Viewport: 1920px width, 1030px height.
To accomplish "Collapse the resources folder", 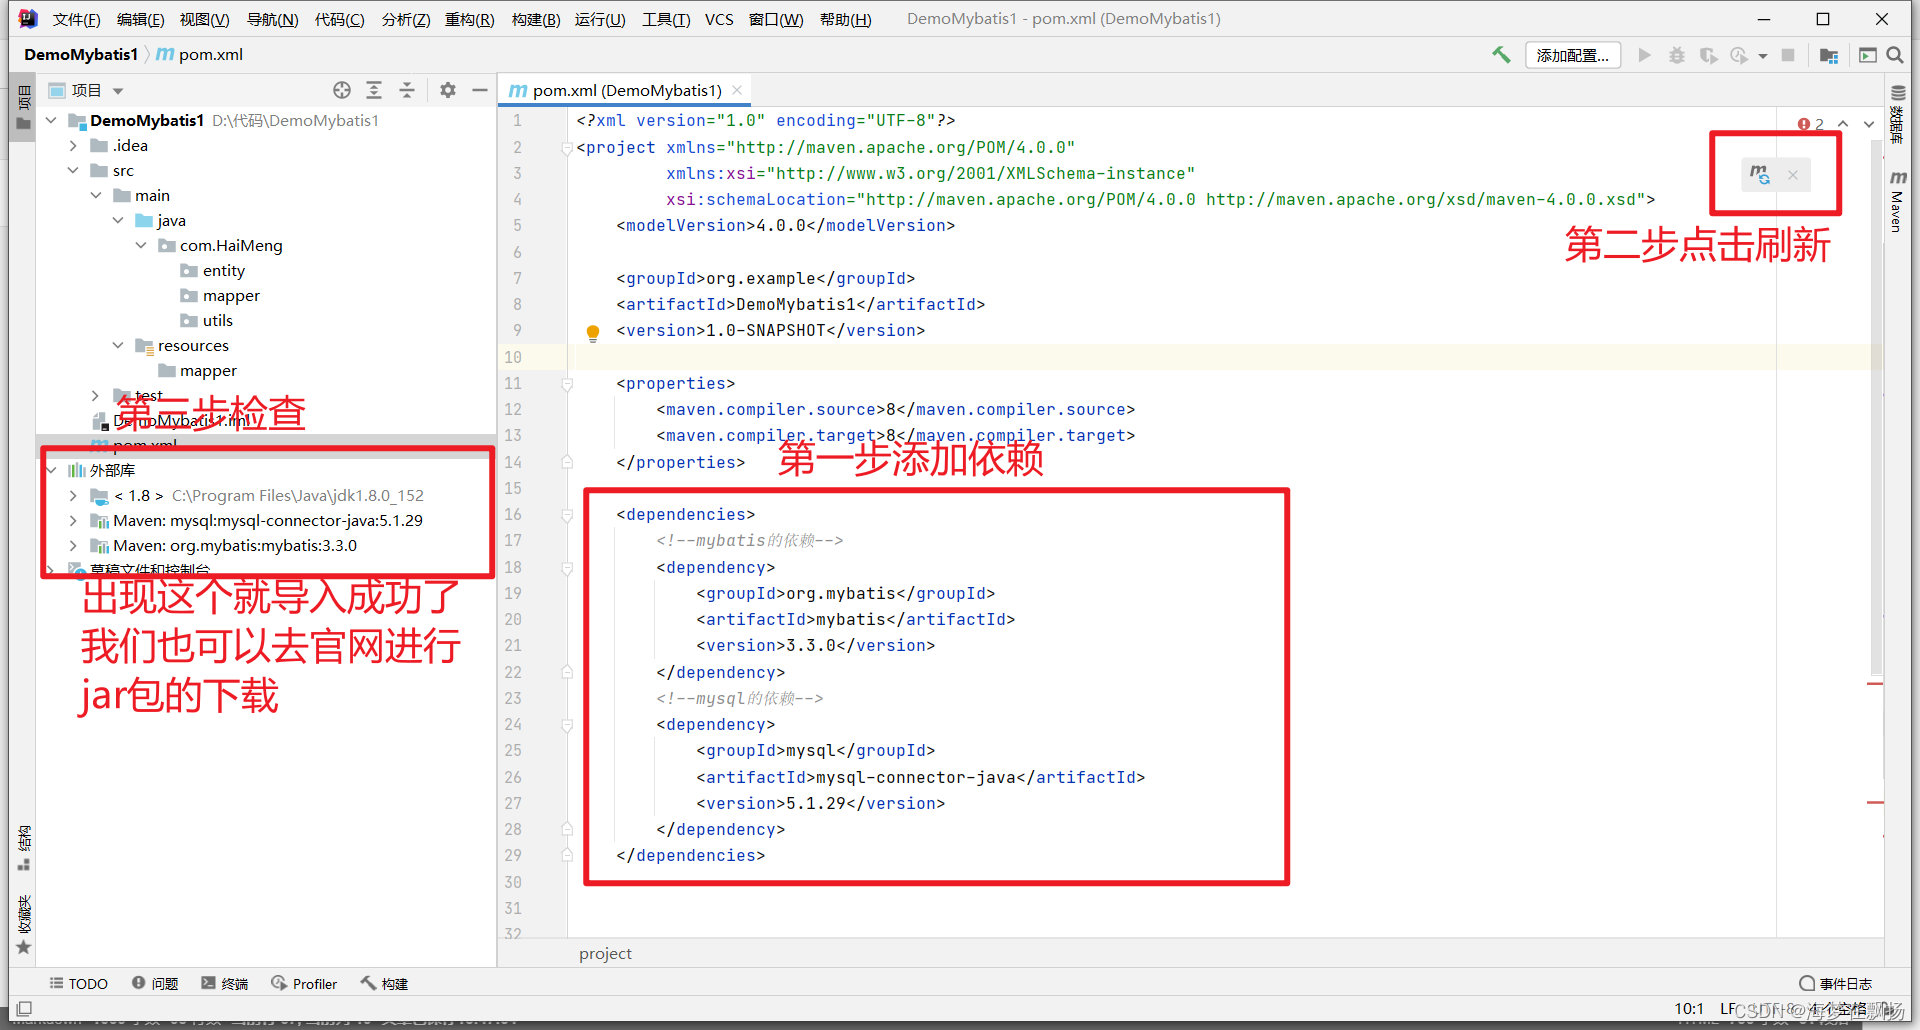I will coord(118,345).
